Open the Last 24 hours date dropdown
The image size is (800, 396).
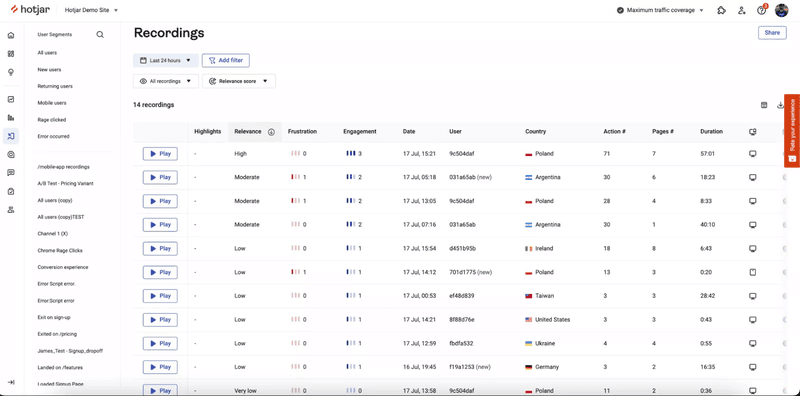tap(166, 60)
